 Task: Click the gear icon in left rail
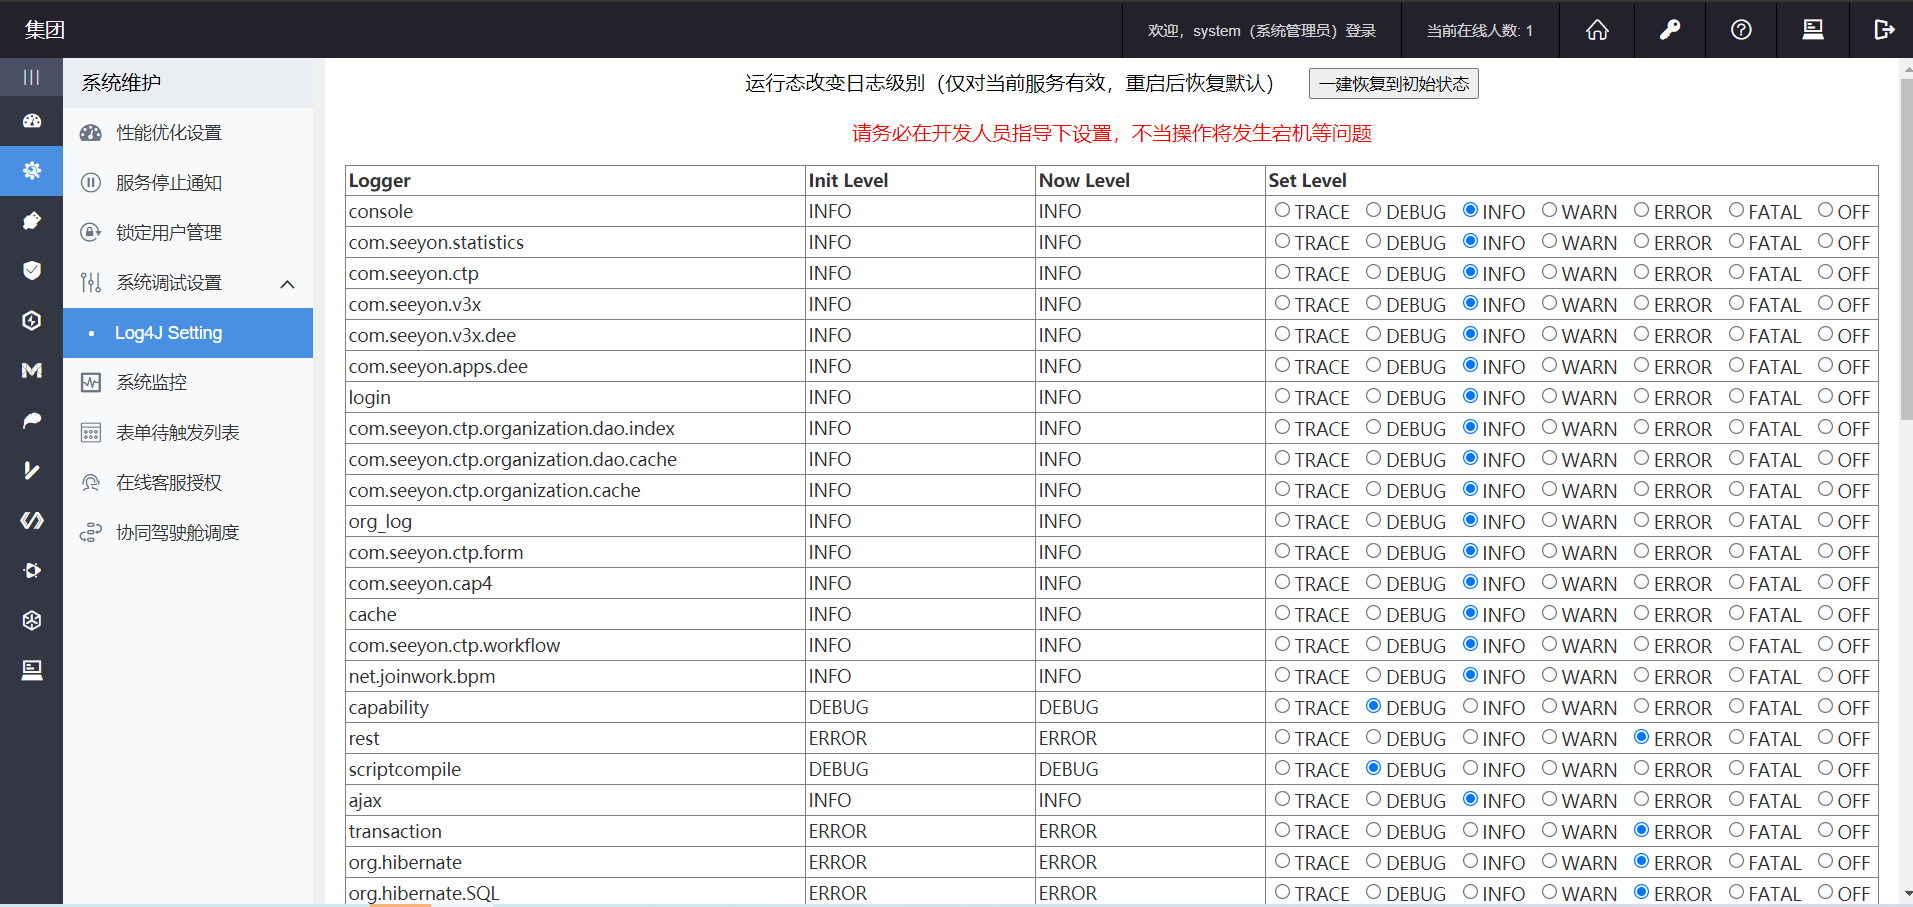[x=32, y=171]
